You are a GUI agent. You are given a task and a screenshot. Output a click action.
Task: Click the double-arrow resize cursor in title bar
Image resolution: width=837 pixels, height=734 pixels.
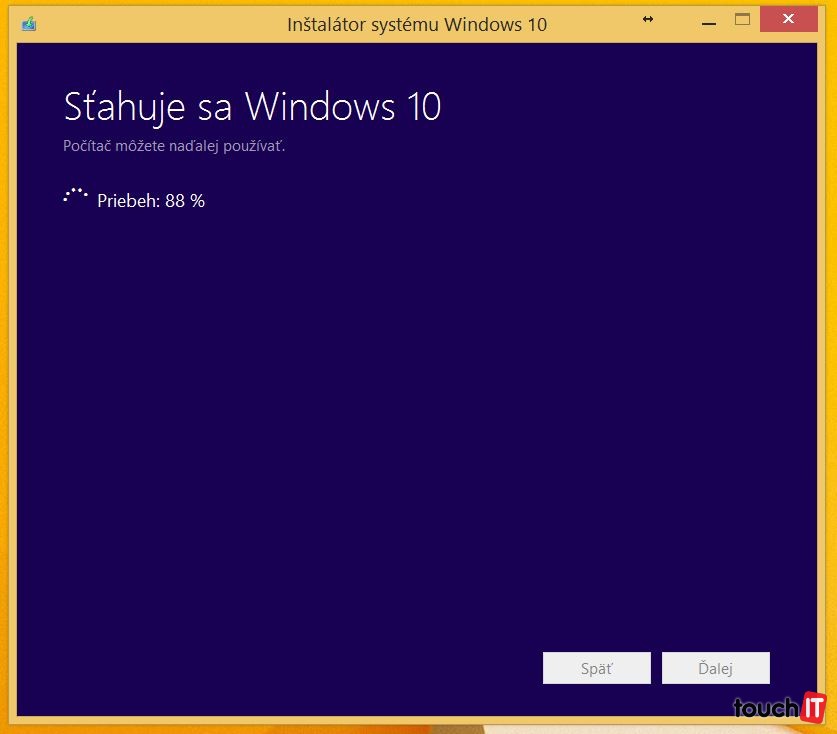[648, 19]
